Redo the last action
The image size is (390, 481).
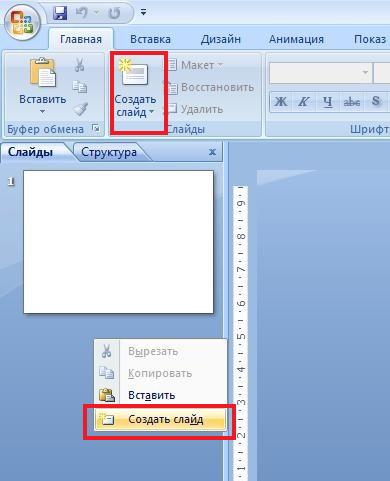tap(114, 13)
